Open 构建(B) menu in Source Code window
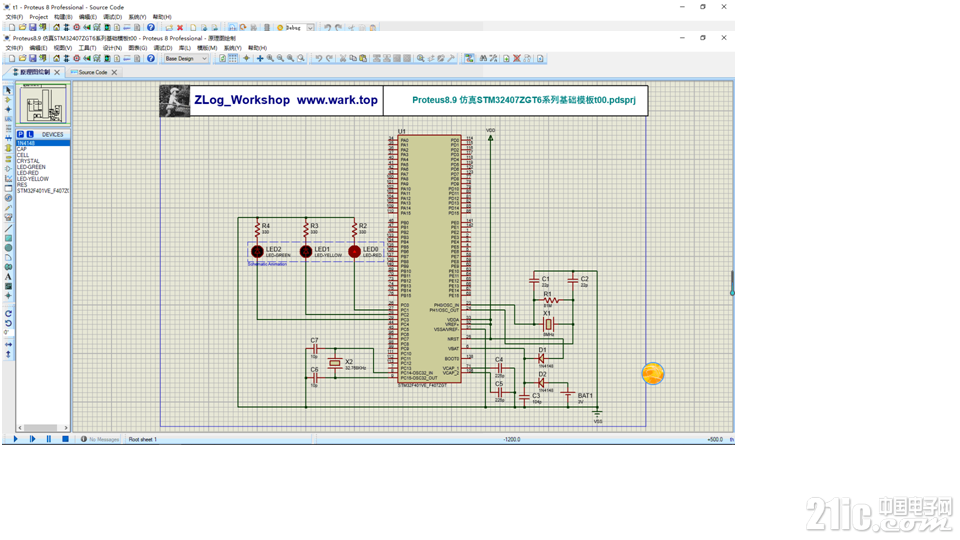Screen dimensions: 960x540 point(63,17)
